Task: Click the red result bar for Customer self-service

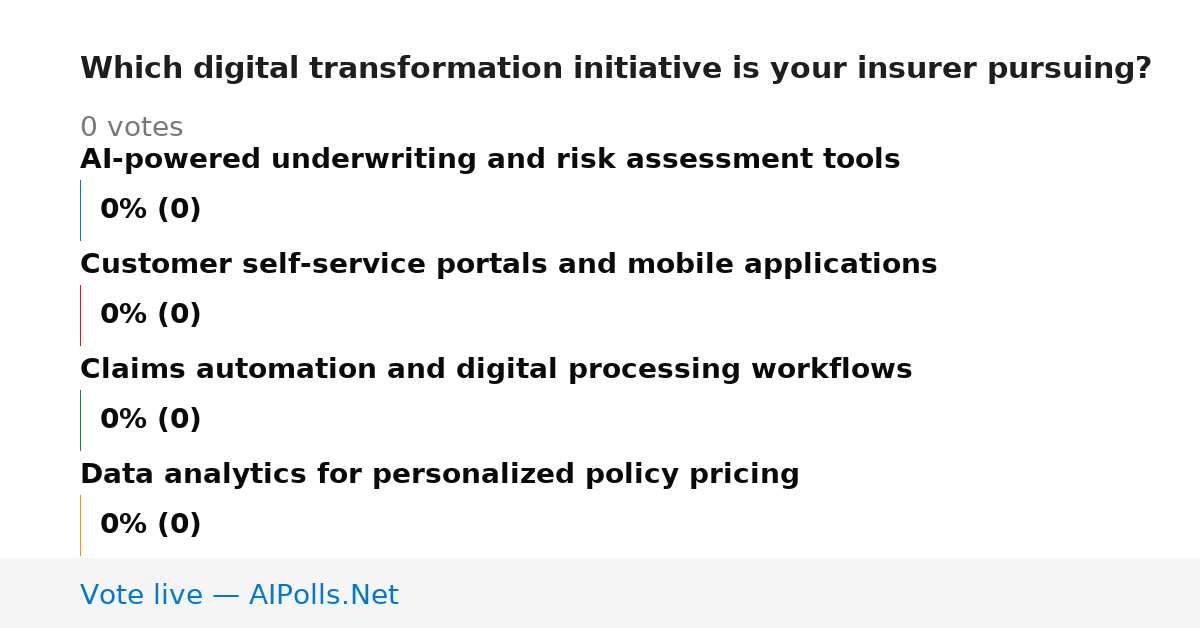Action: 80,315
